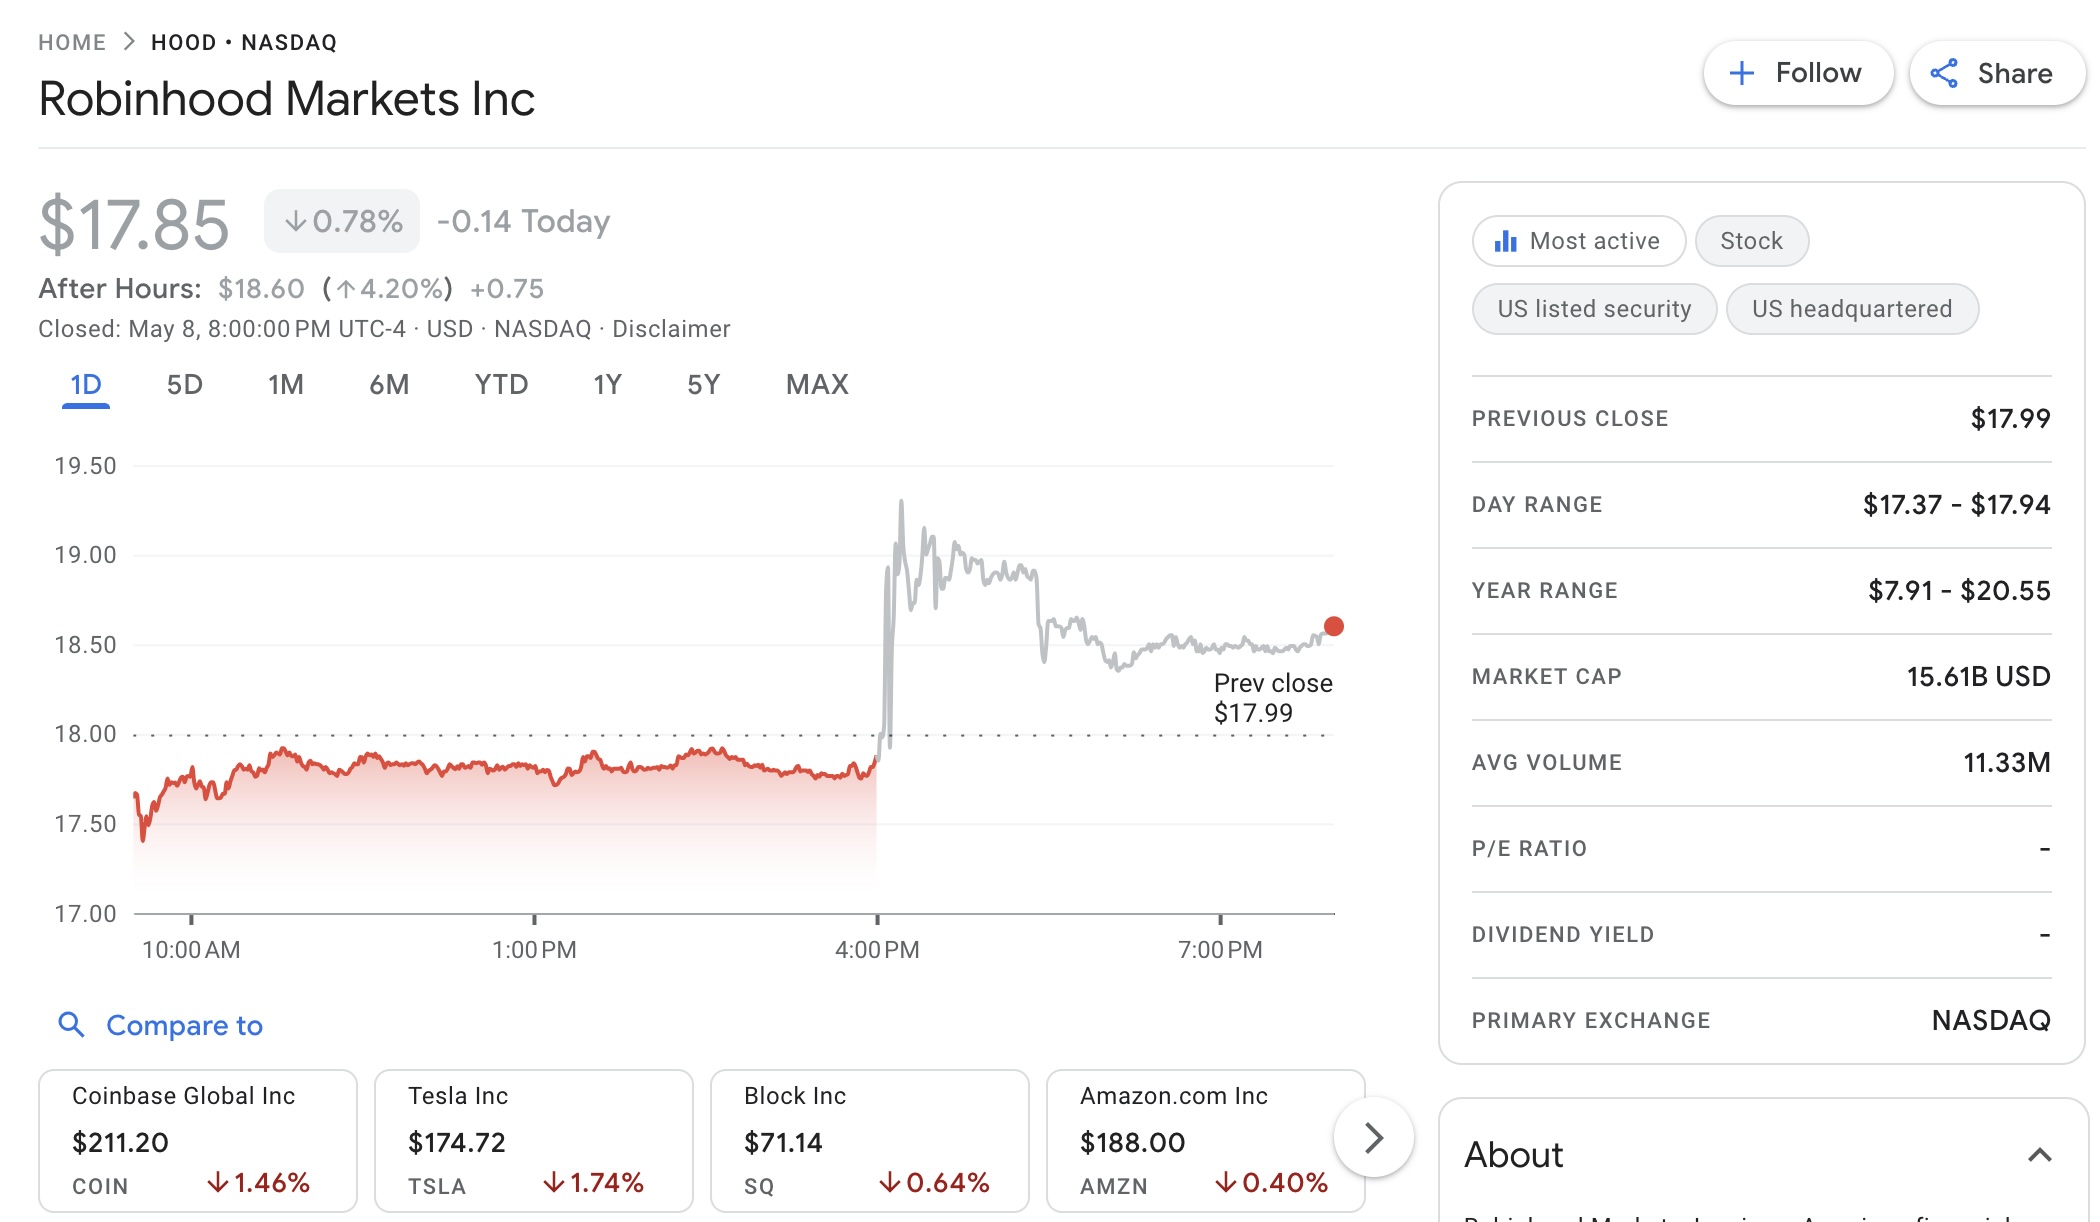Click the Prev close $17.99 chart label
Screen dimensions: 2100x1222
tap(1273, 698)
